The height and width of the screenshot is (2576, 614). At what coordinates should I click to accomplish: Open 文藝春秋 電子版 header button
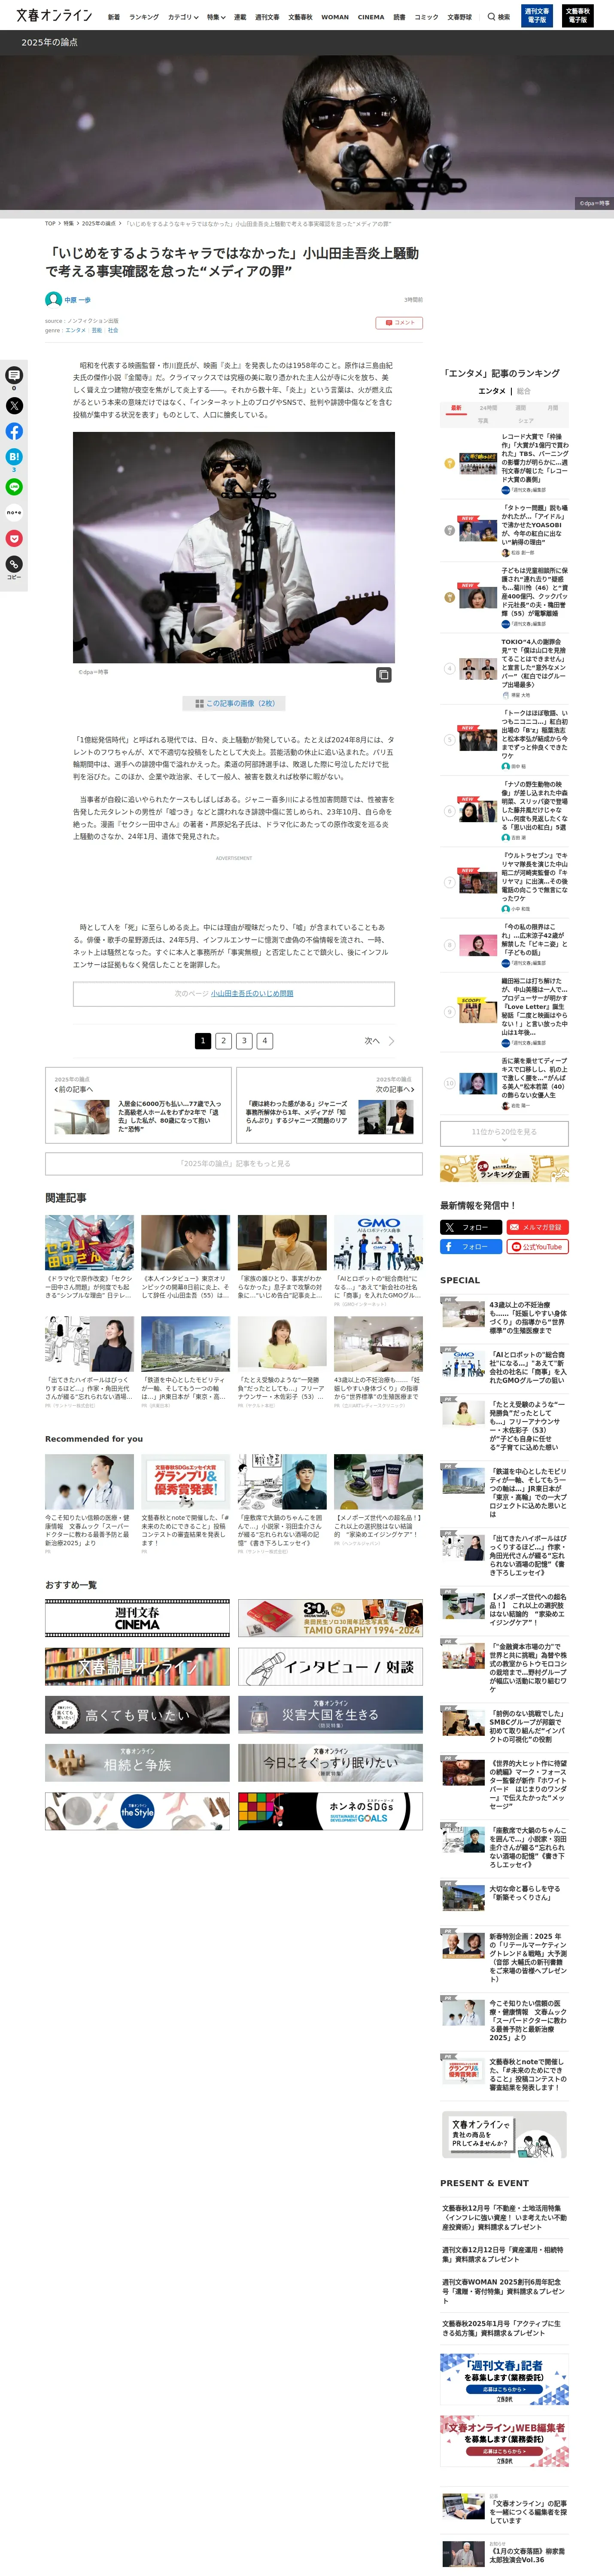577,16
